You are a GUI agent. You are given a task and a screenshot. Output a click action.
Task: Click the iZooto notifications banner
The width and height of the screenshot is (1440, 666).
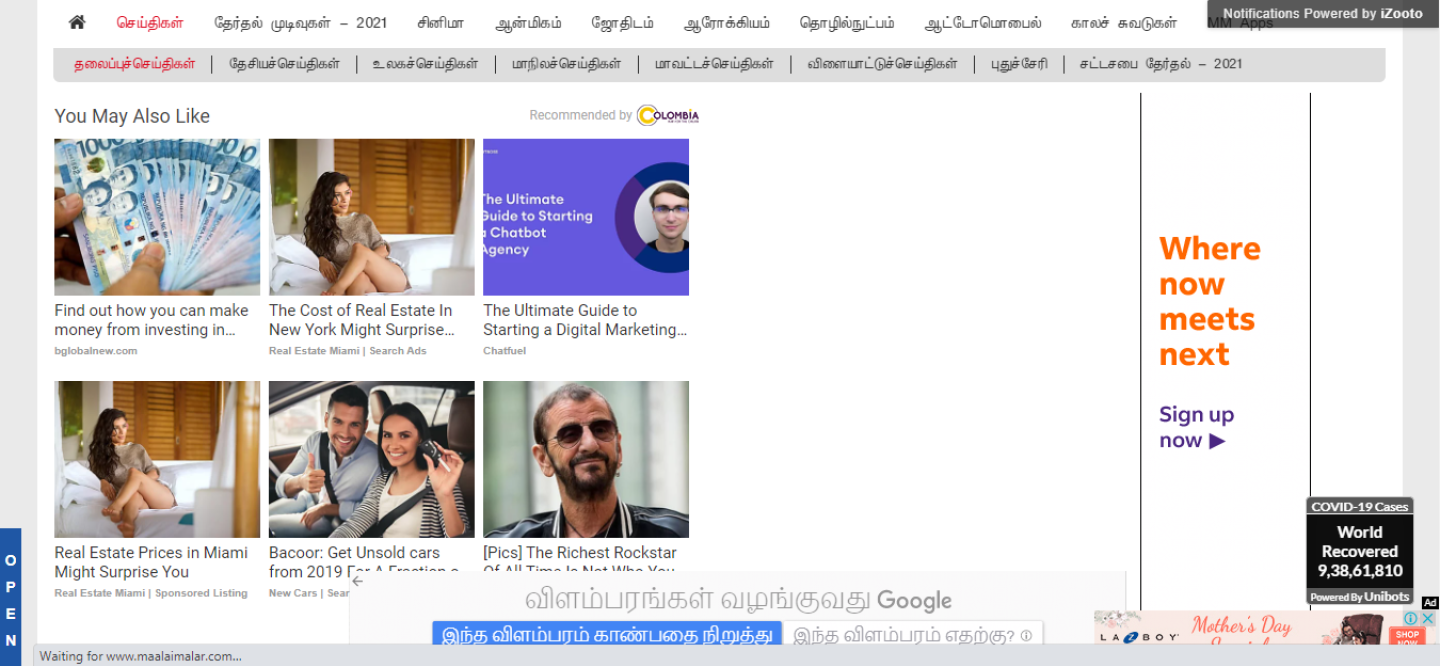1322,14
